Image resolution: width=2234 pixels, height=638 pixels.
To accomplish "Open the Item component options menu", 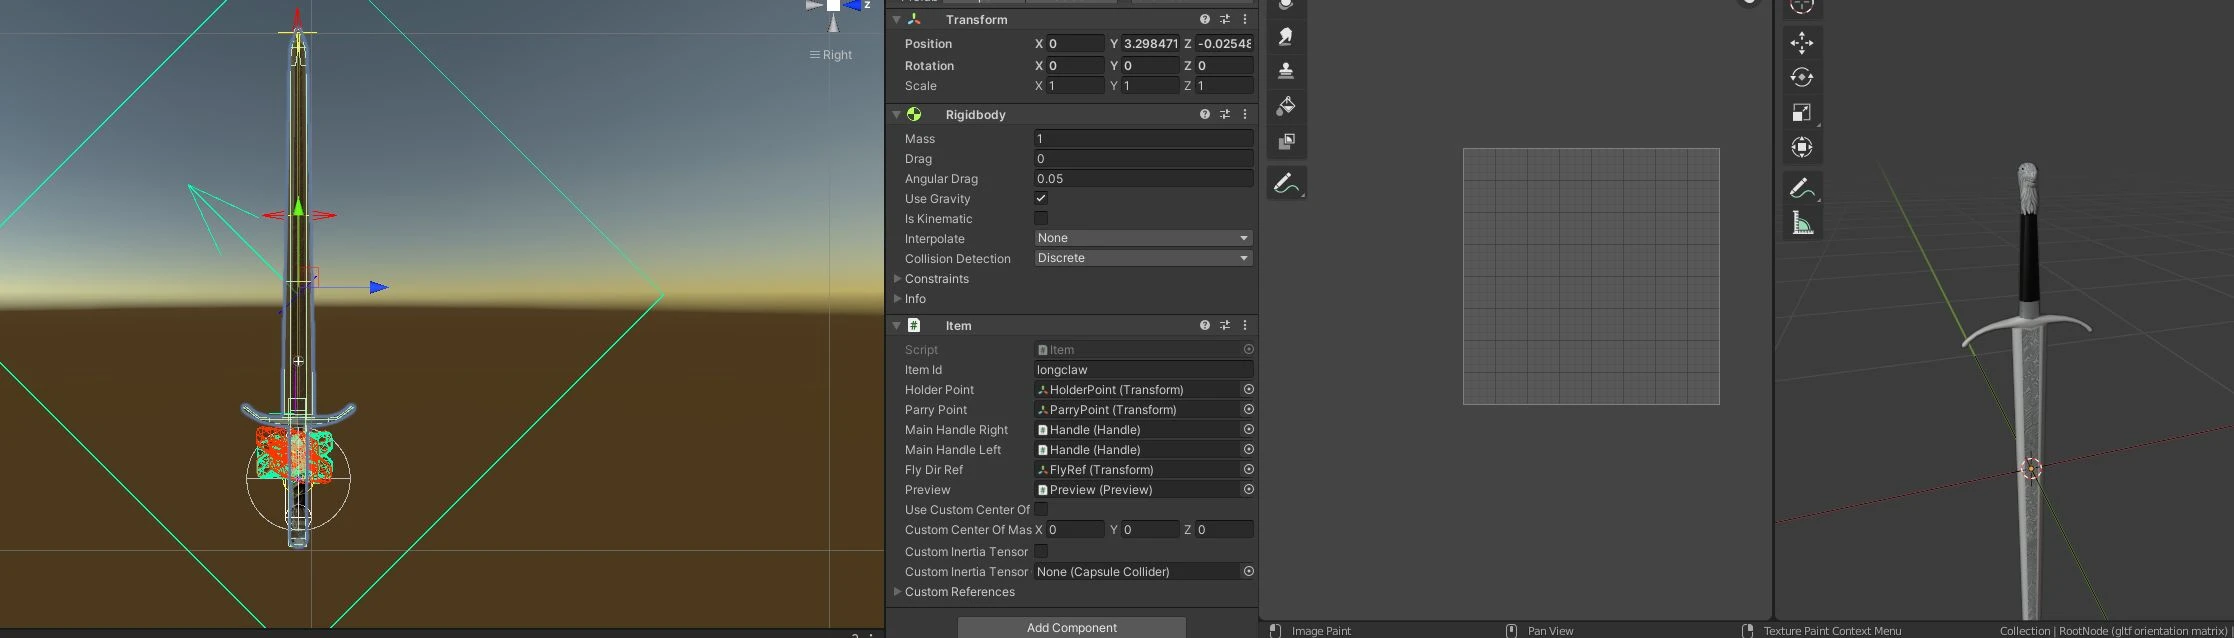I will pyautogui.click(x=1245, y=325).
